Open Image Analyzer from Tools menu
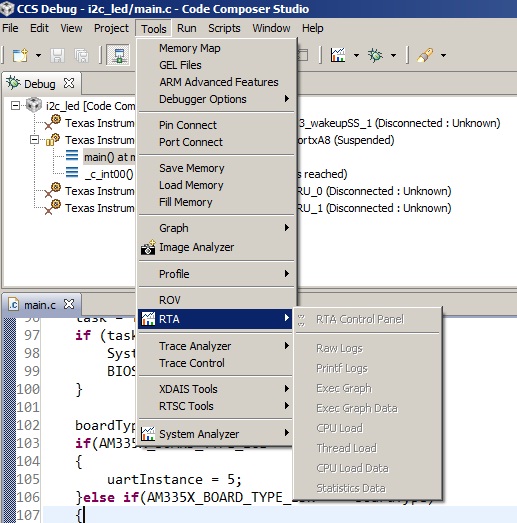The height and width of the screenshot is (523, 517). pos(216,247)
